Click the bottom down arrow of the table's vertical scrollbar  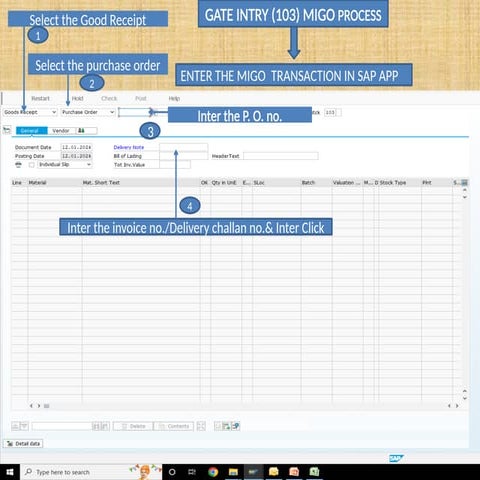pyautogui.click(x=465, y=398)
